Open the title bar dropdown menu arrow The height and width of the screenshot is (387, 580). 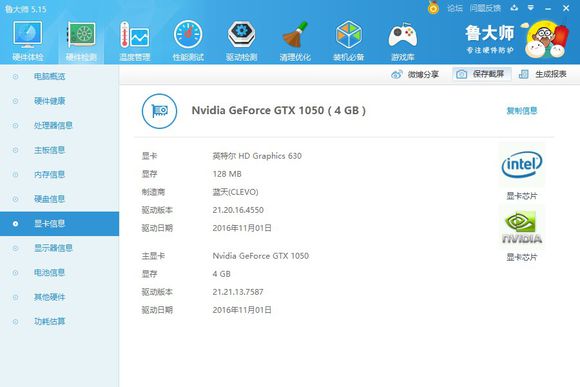tap(531, 8)
